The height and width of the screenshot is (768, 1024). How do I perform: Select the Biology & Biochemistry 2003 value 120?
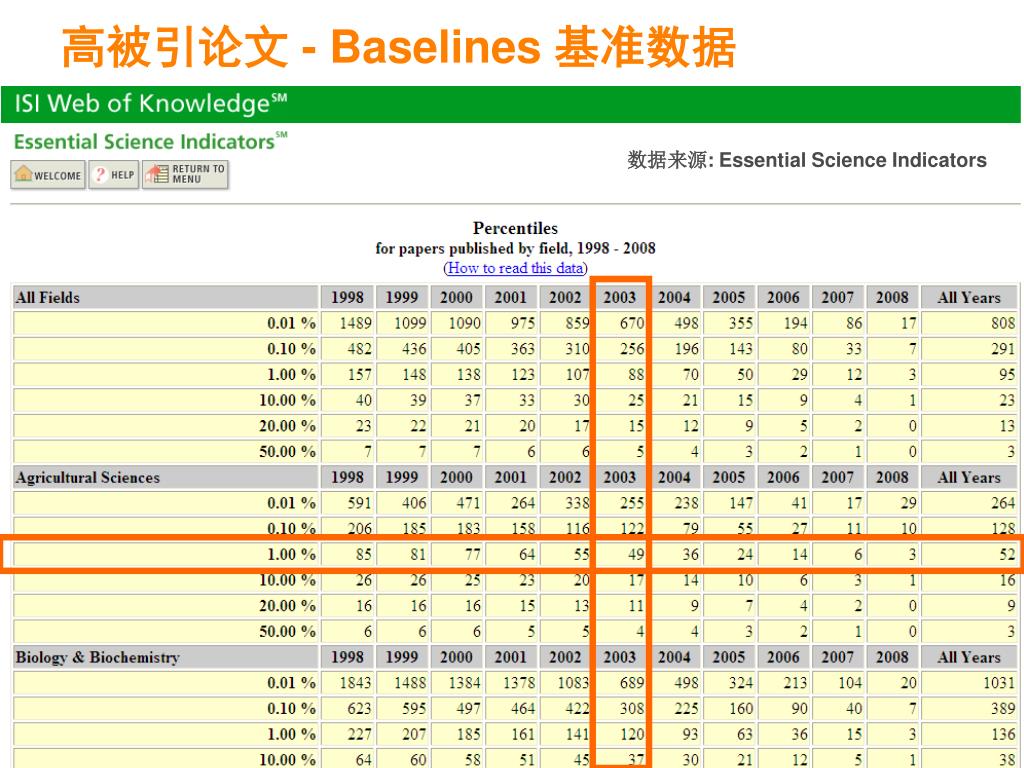pyautogui.click(x=632, y=734)
